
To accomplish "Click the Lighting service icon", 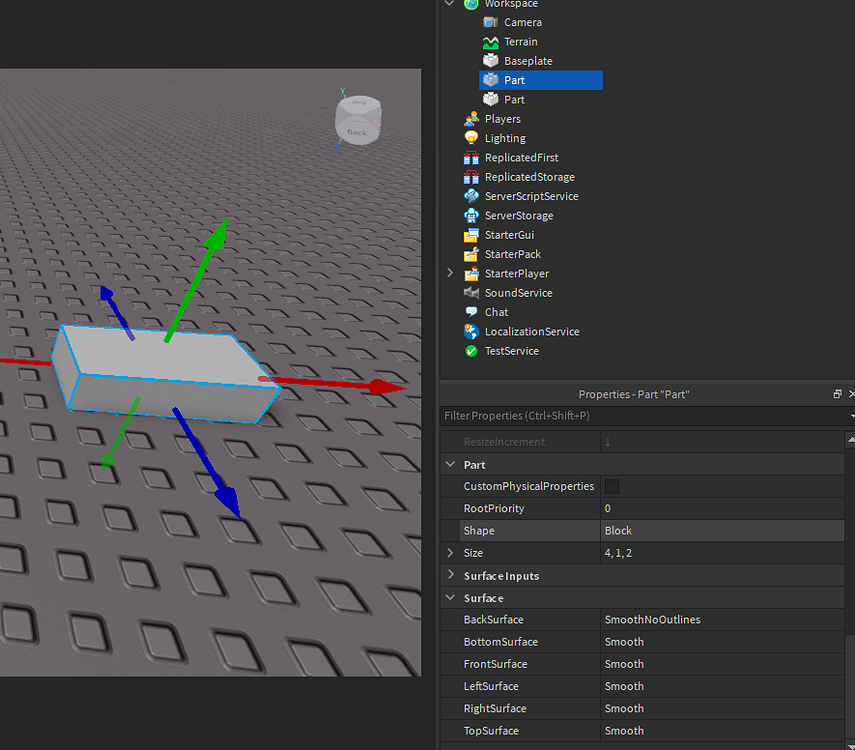I will coord(471,137).
